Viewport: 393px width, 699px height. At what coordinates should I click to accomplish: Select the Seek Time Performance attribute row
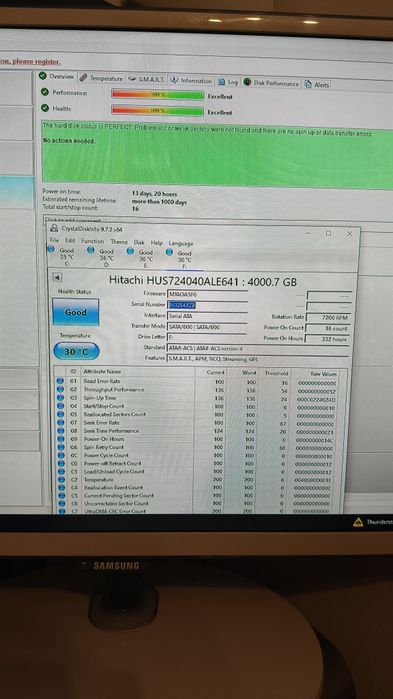coord(200,431)
